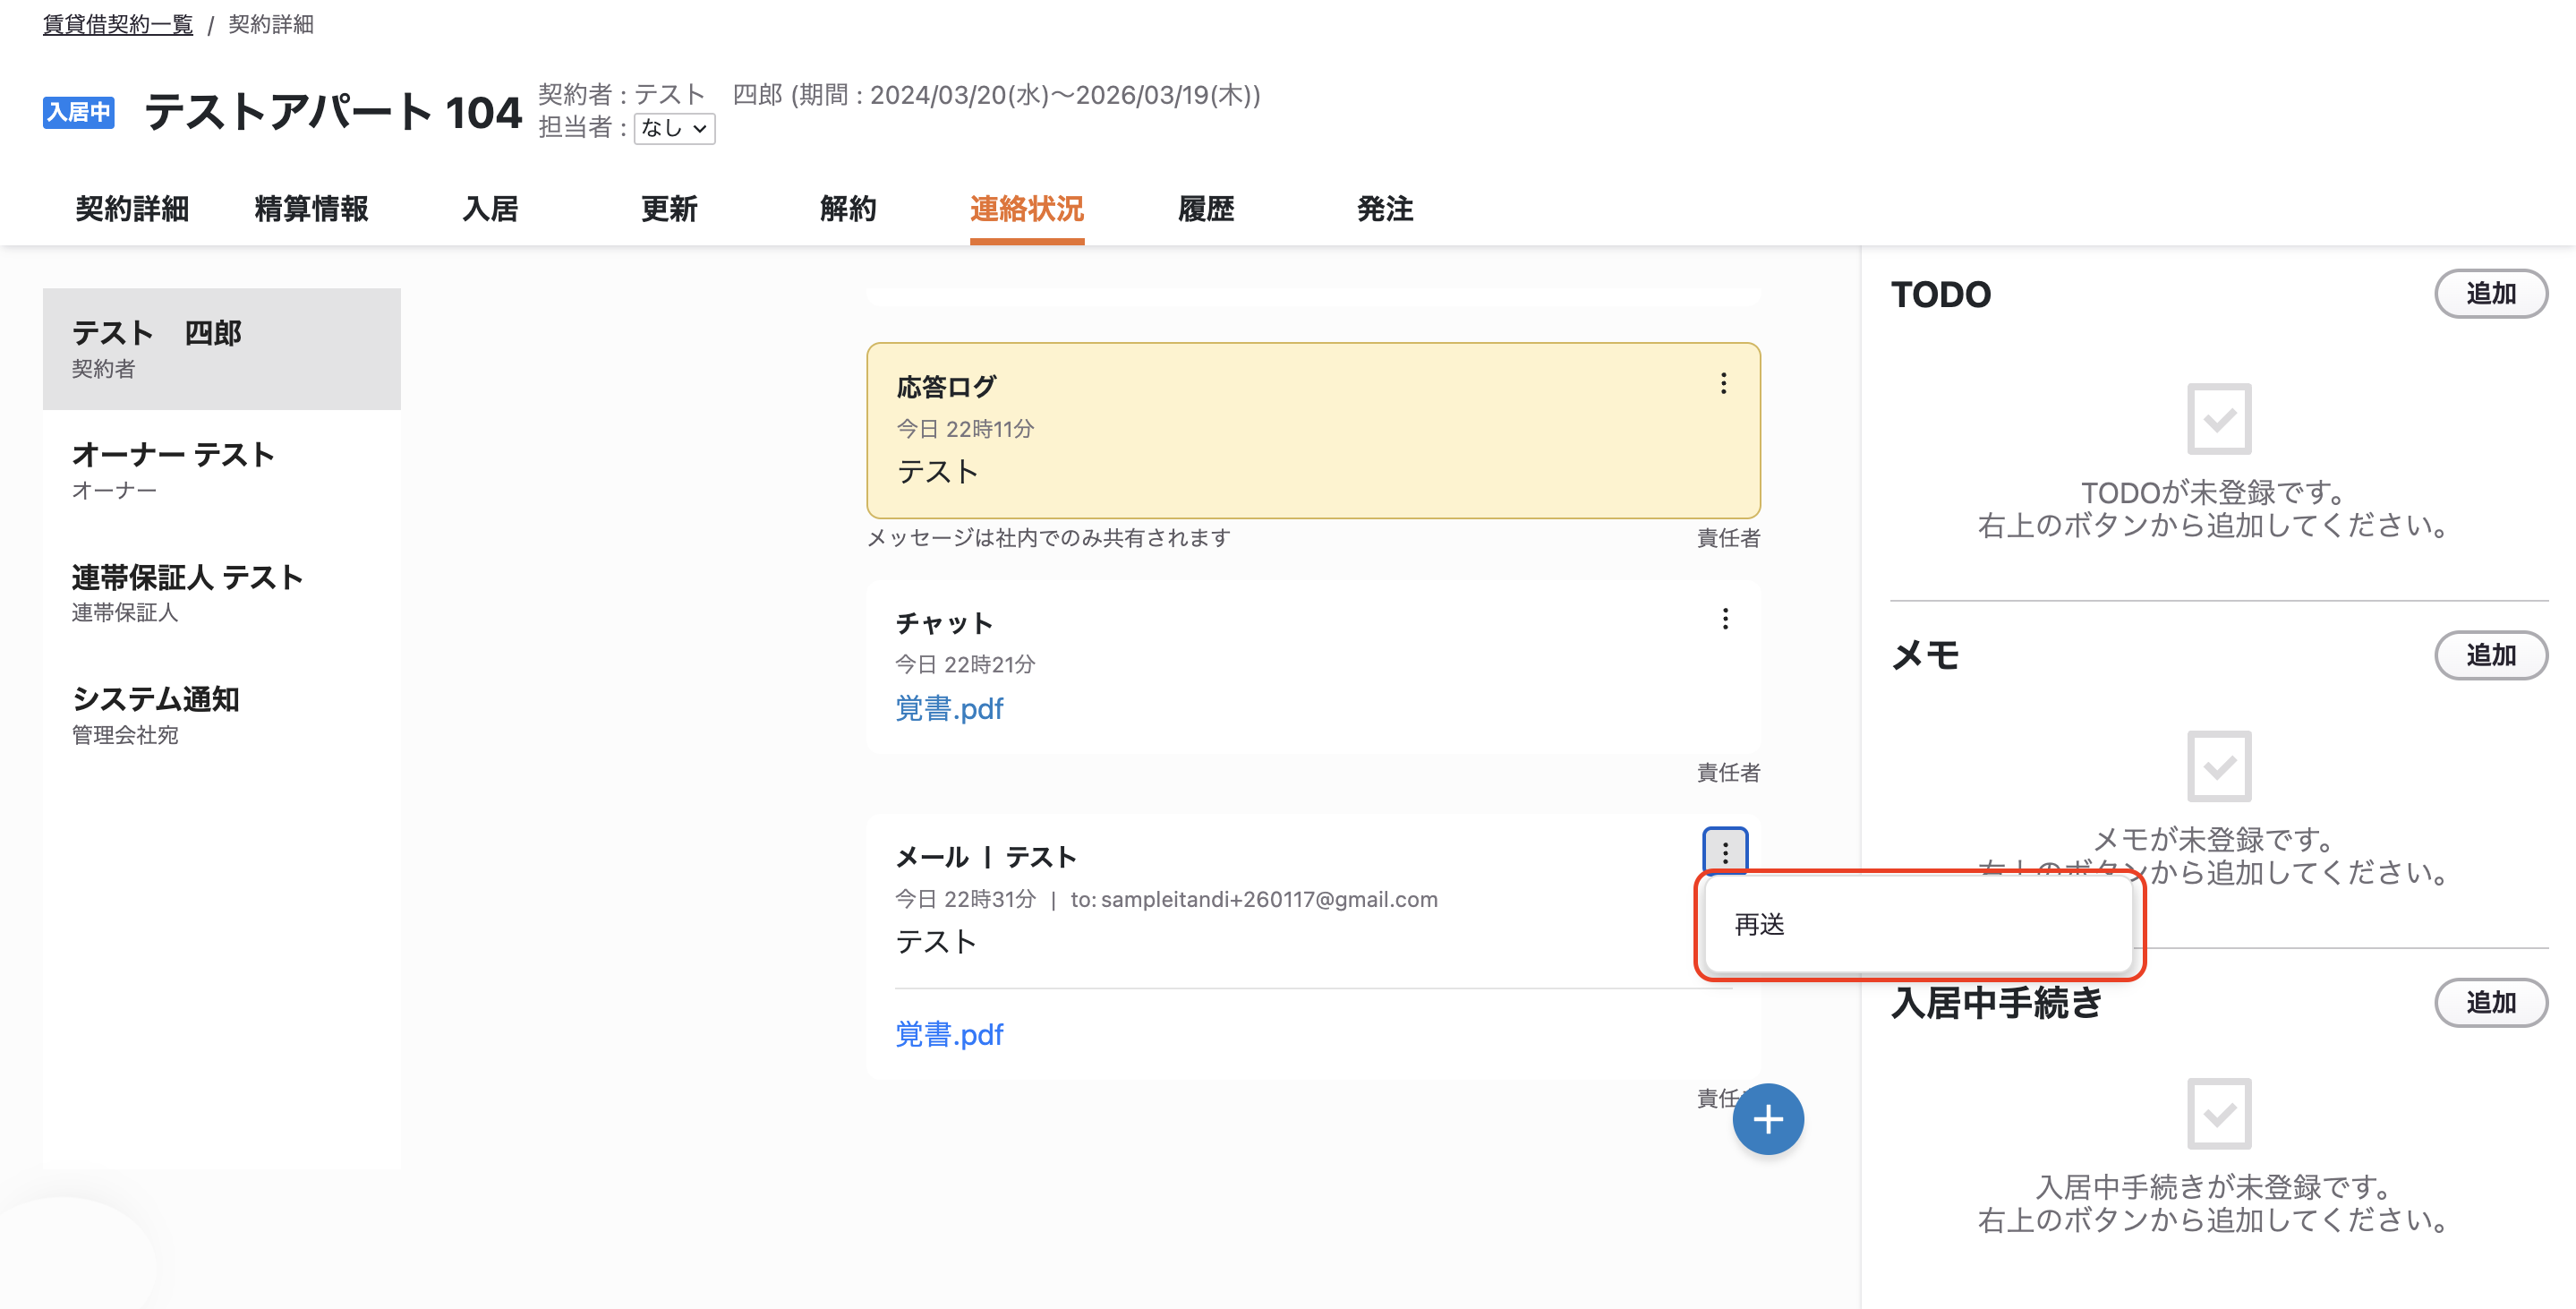Select the 連絡状況 tab

tap(1026, 209)
